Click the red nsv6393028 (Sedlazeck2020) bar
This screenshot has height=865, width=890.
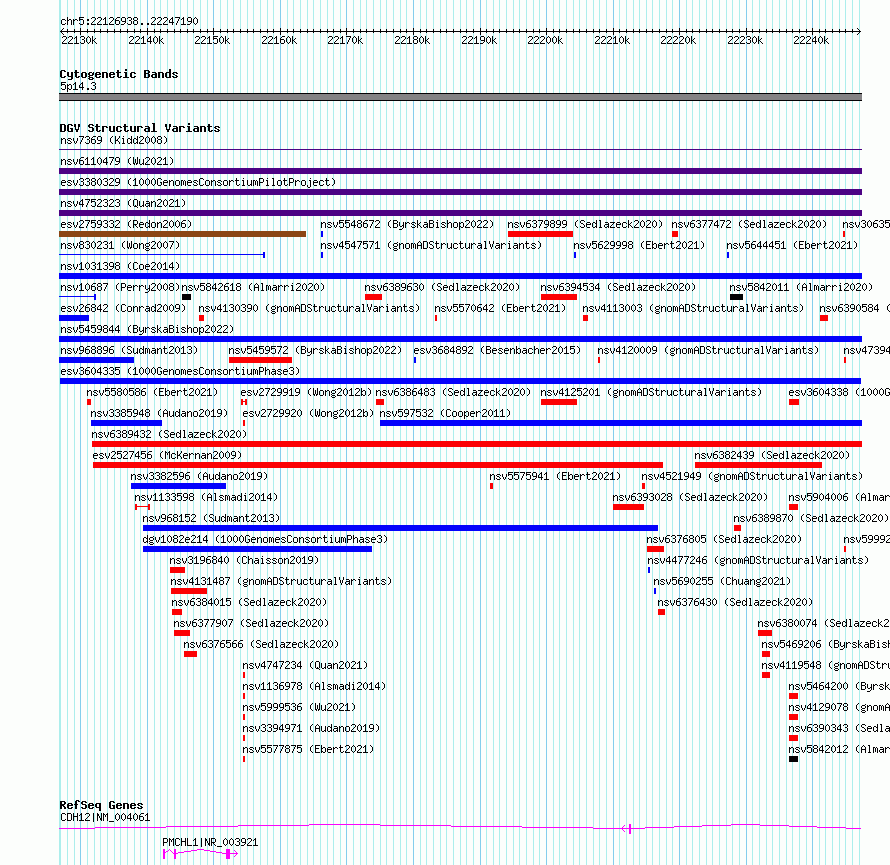(x=628, y=507)
